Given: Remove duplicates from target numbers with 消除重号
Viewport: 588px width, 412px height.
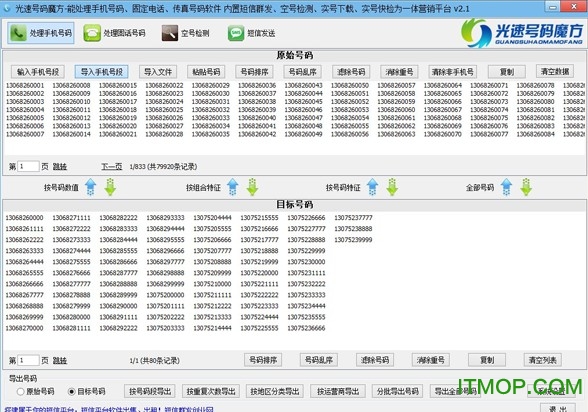Looking at the screenshot, I should click(430, 360).
